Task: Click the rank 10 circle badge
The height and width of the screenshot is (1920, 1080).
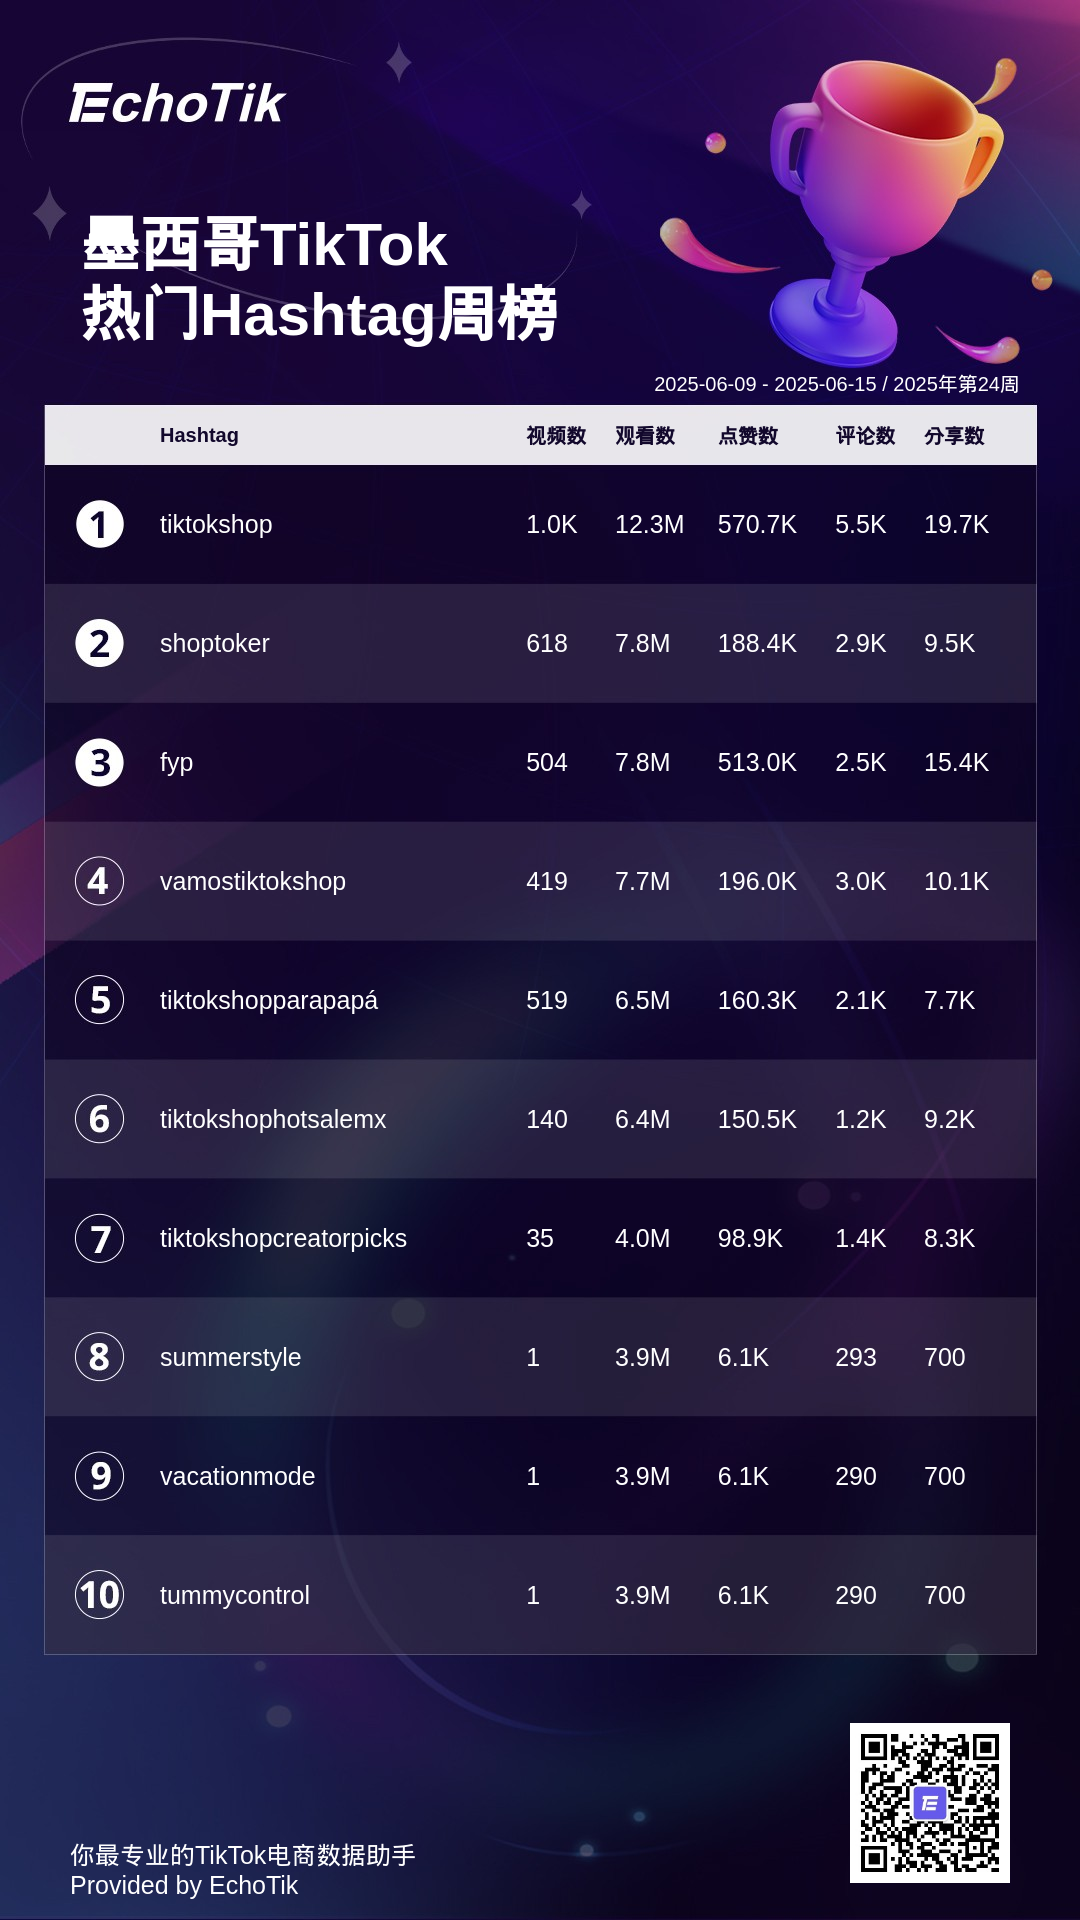Action: [100, 1595]
